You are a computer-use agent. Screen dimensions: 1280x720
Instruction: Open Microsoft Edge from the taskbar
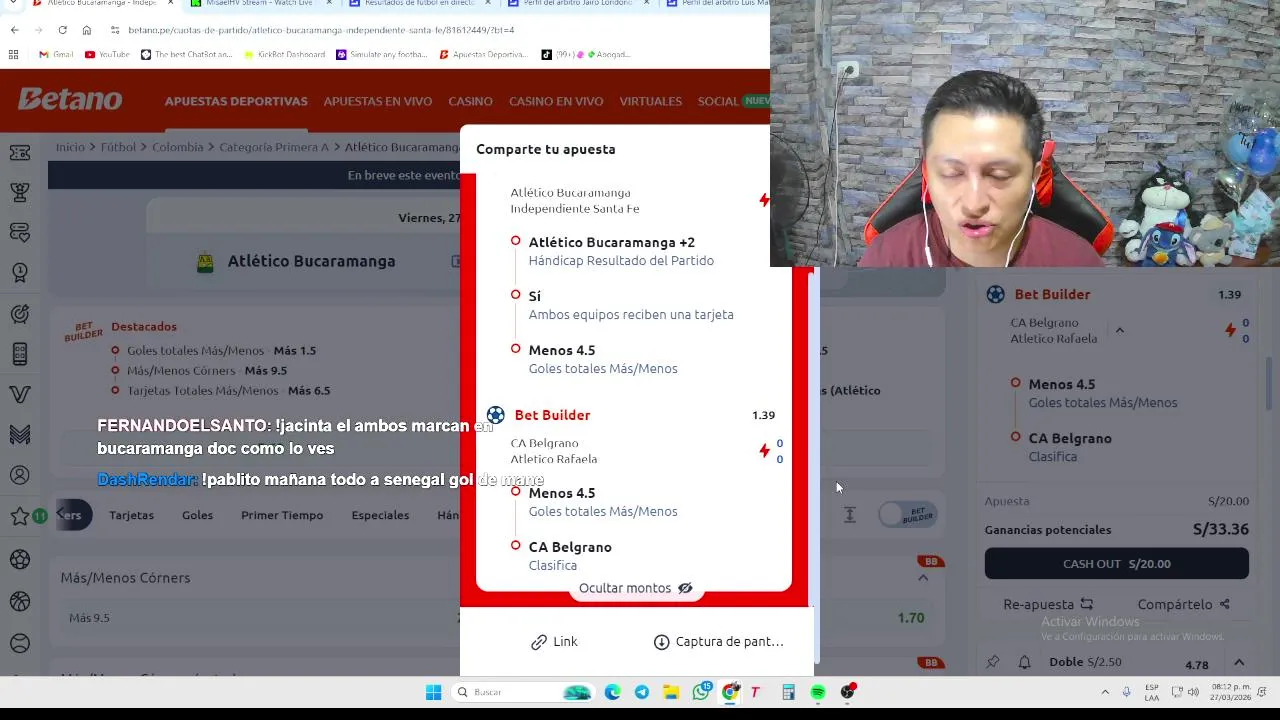(612, 692)
